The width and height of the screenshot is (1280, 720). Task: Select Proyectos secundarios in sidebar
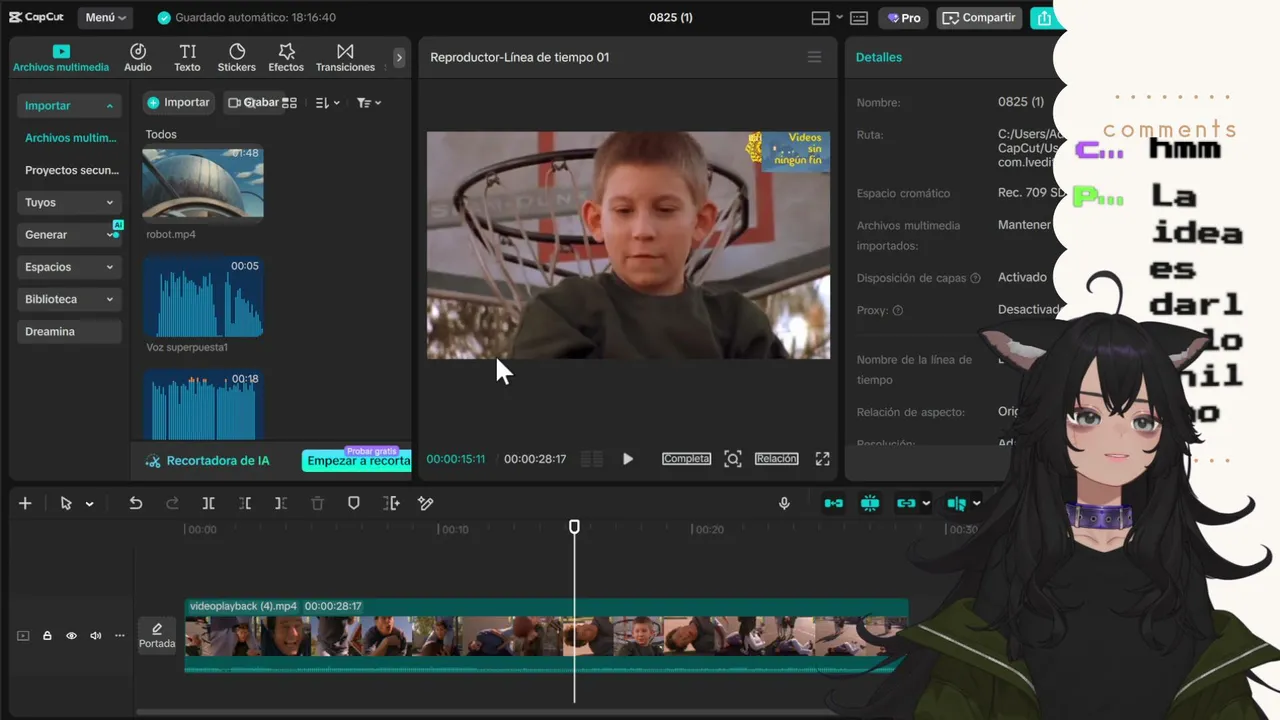point(71,170)
